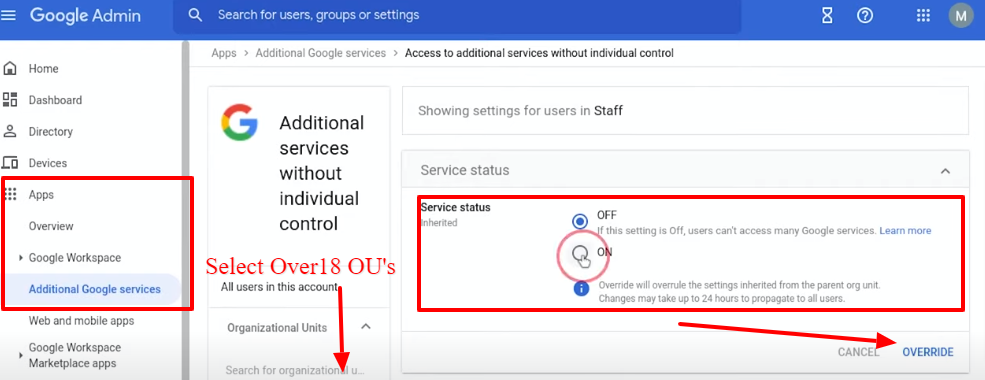Screen dimensions: 985x380
Task: Select Additional Google services in sidebar
Action: 95,289
